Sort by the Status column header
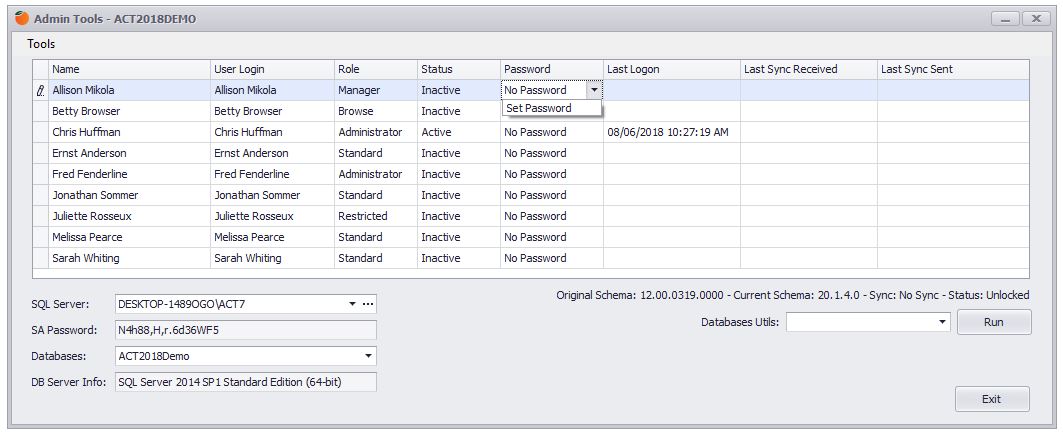This screenshot has width=1063, height=436. [x=459, y=69]
